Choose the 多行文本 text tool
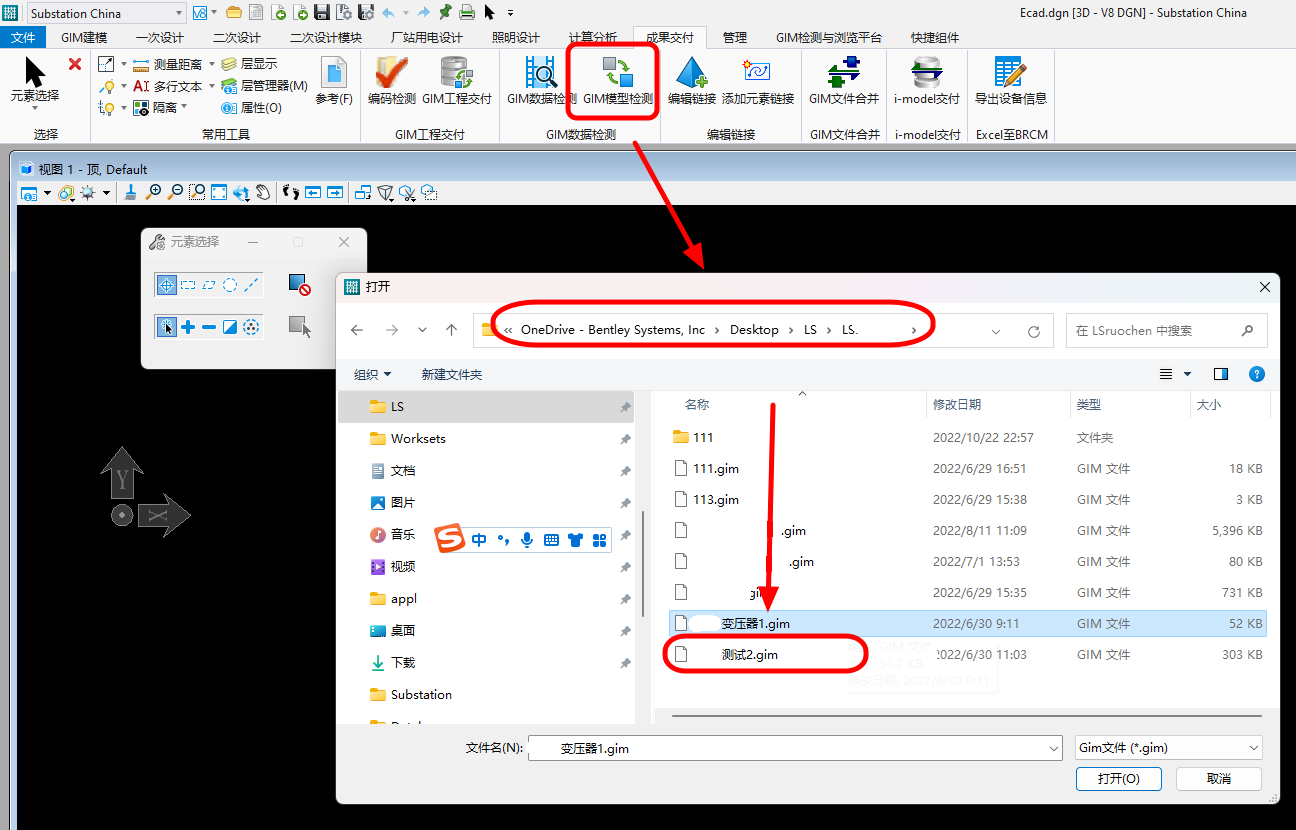This screenshot has height=830, width=1296. click(166, 86)
